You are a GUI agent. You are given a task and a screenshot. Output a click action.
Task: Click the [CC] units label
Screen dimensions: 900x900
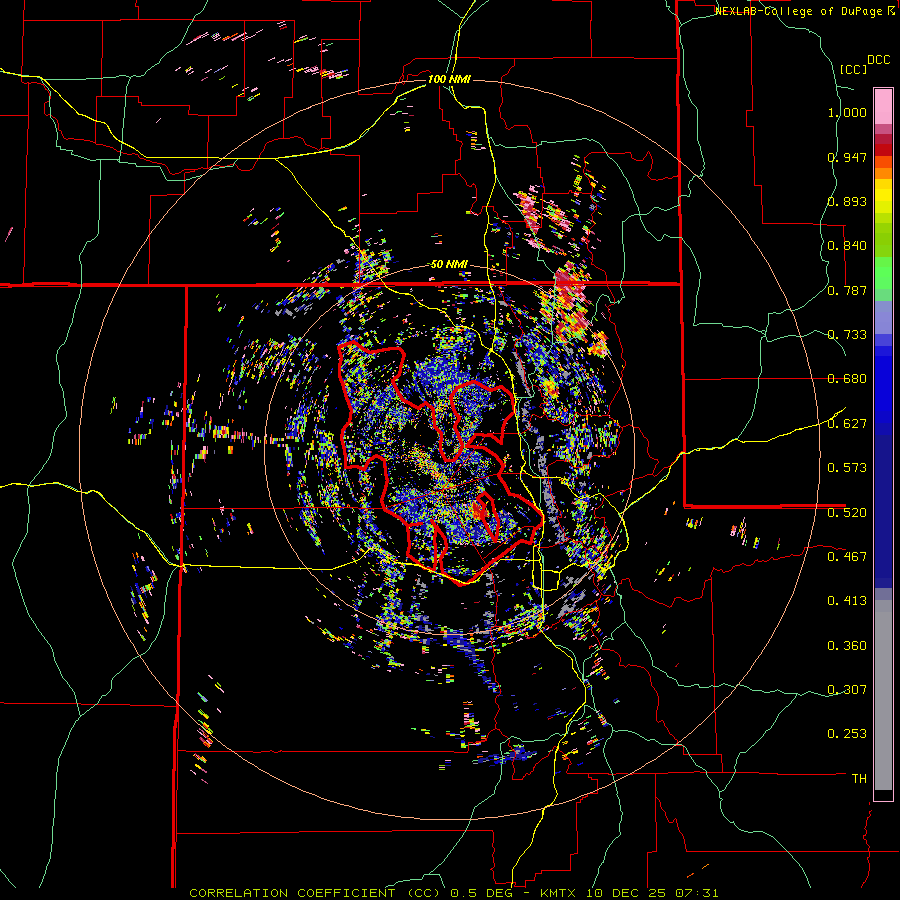852,69
